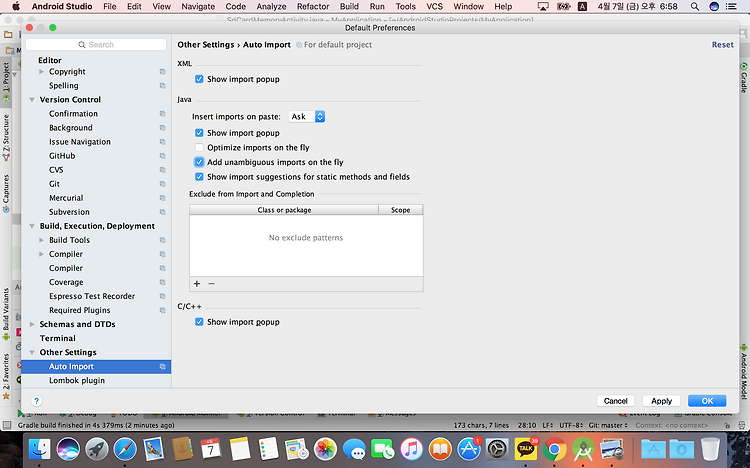Image resolution: width=750 pixels, height=468 pixels.
Task: Open the Build Variants tool window
Action: [6, 313]
